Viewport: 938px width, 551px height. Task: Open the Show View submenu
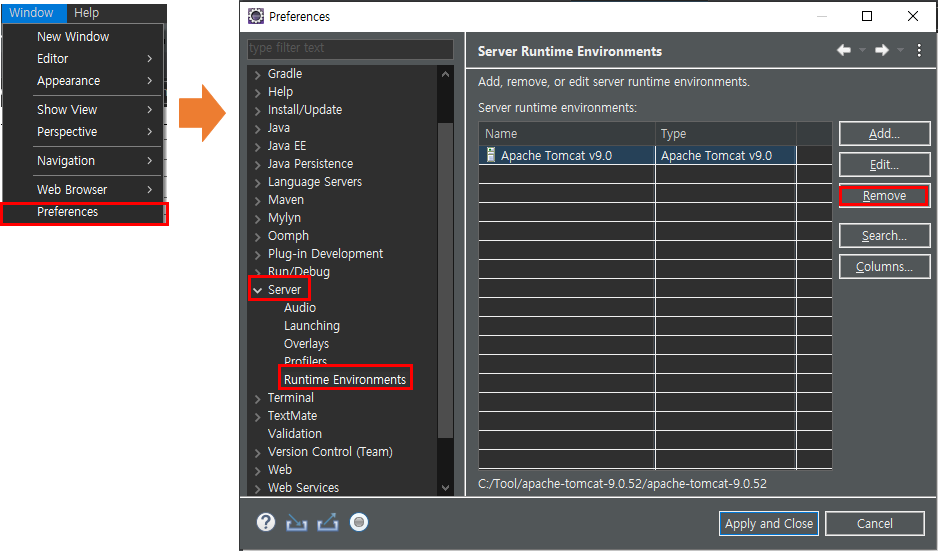coord(83,109)
